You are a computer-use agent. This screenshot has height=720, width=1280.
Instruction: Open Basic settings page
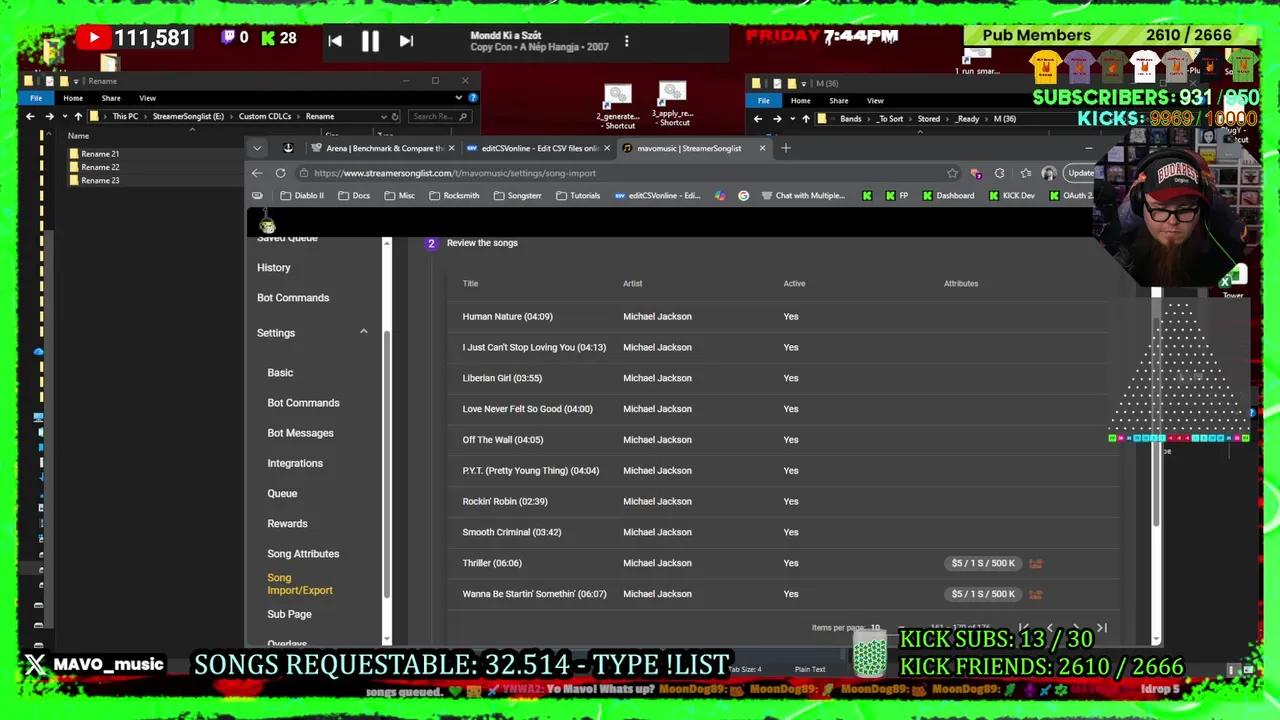click(x=280, y=372)
